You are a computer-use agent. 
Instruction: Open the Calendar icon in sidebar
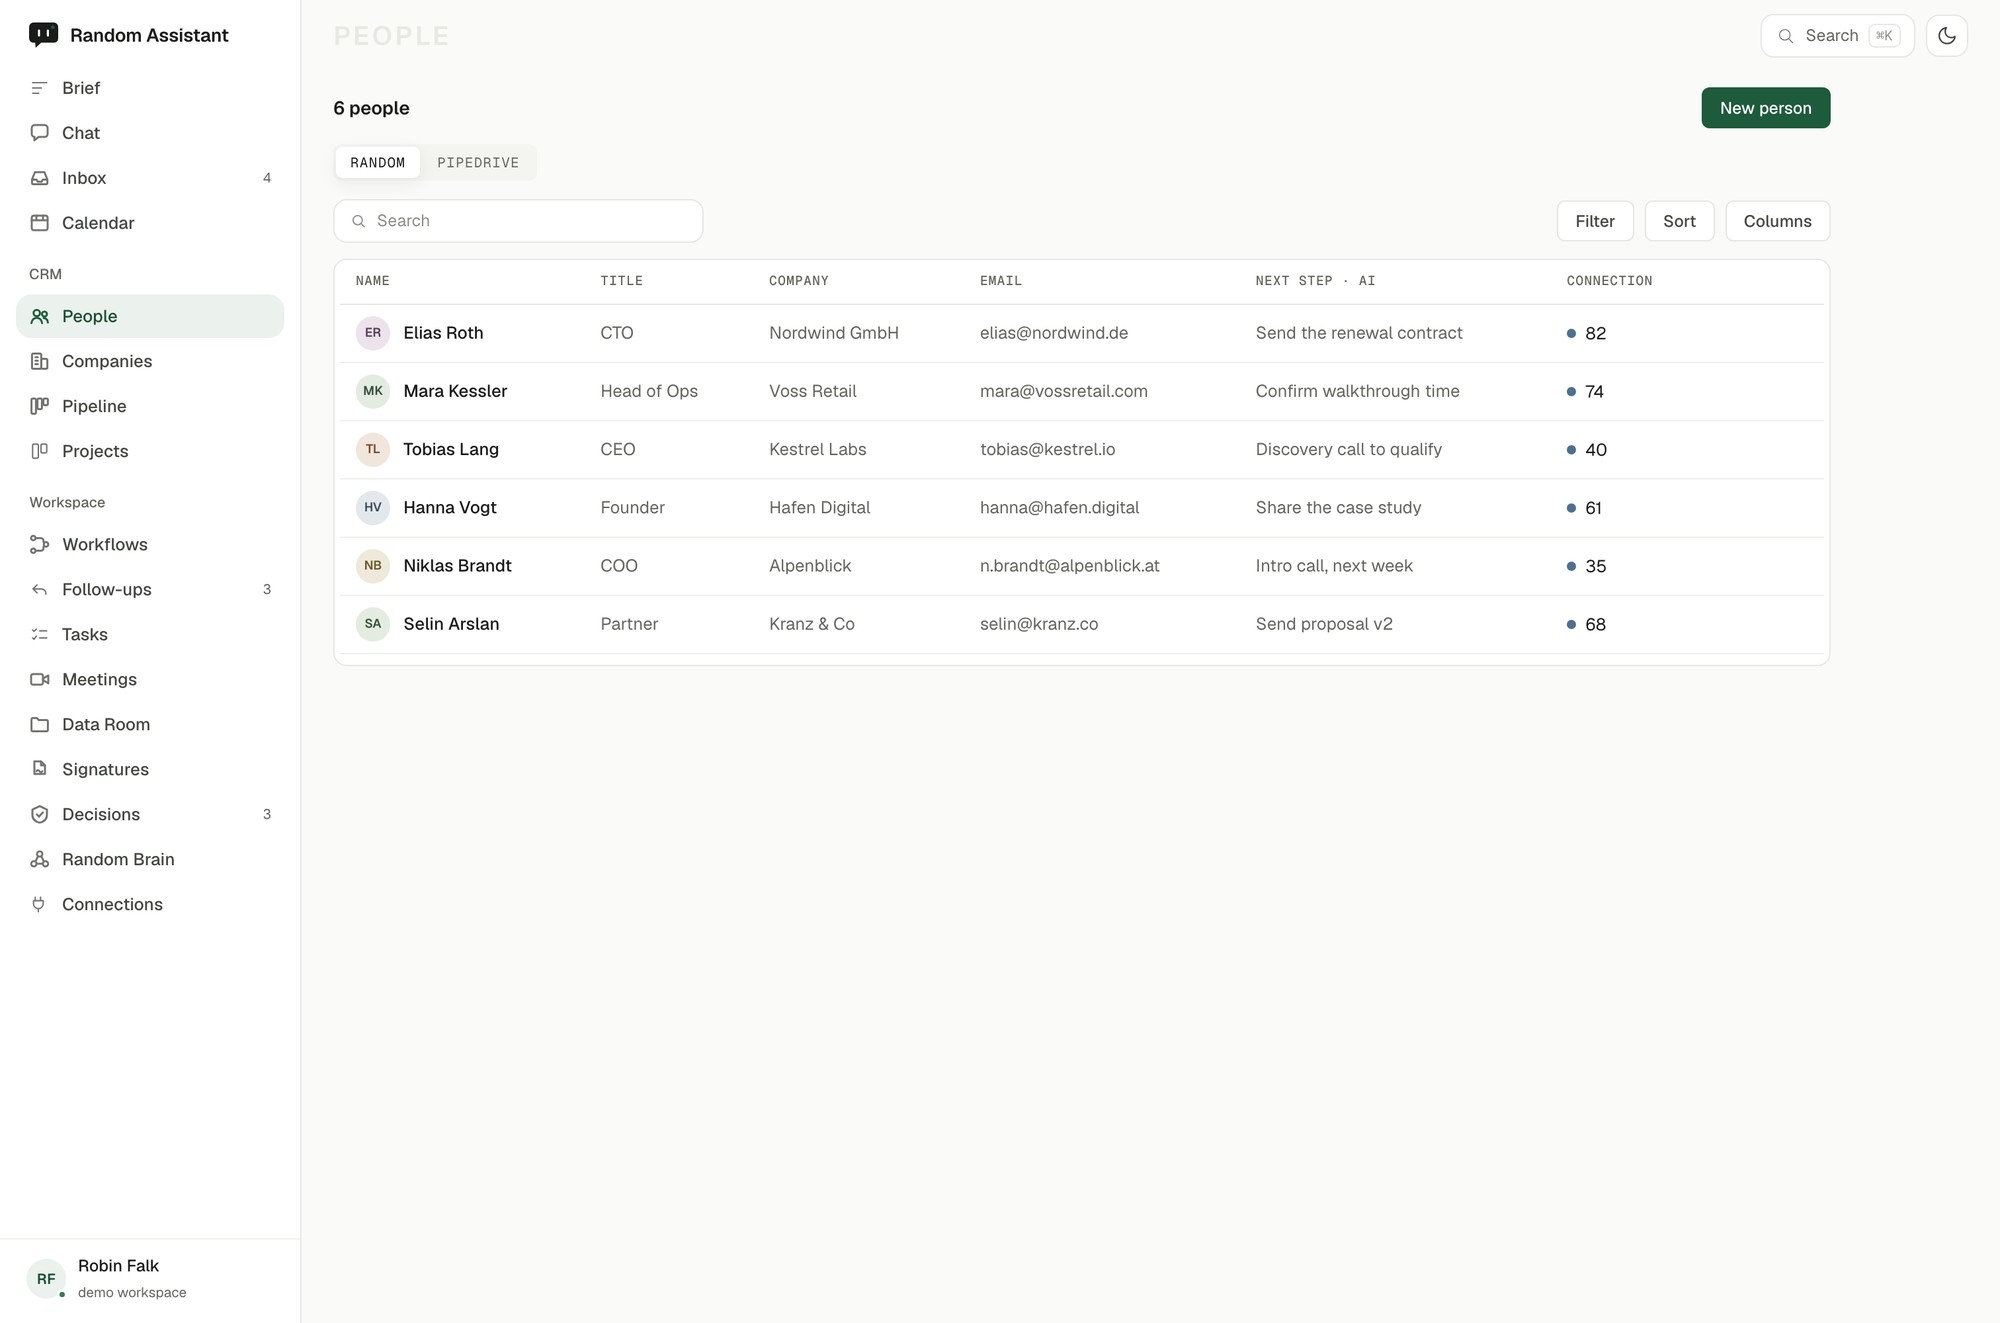tap(39, 223)
